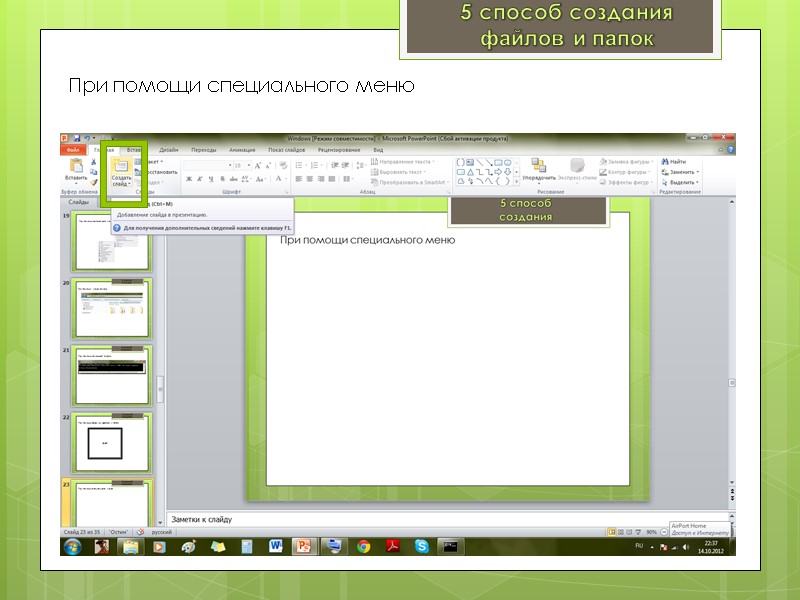This screenshot has height=600, width=800.
Task: Click the Align text left icon
Action: point(299,179)
